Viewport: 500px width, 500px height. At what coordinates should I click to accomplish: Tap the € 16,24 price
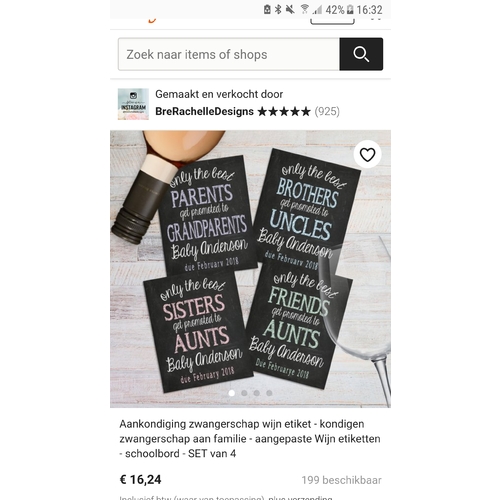(x=140, y=480)
